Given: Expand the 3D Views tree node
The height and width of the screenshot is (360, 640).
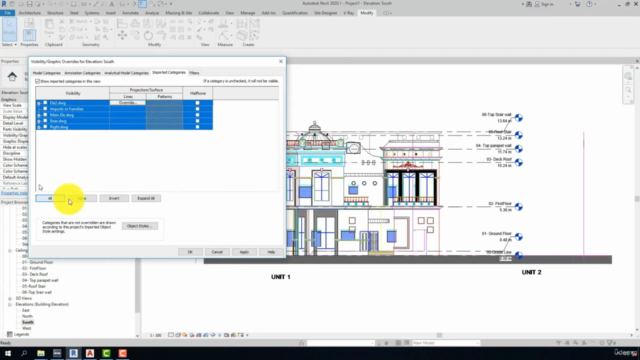Looking at the screenshot, I should (10, 298).
